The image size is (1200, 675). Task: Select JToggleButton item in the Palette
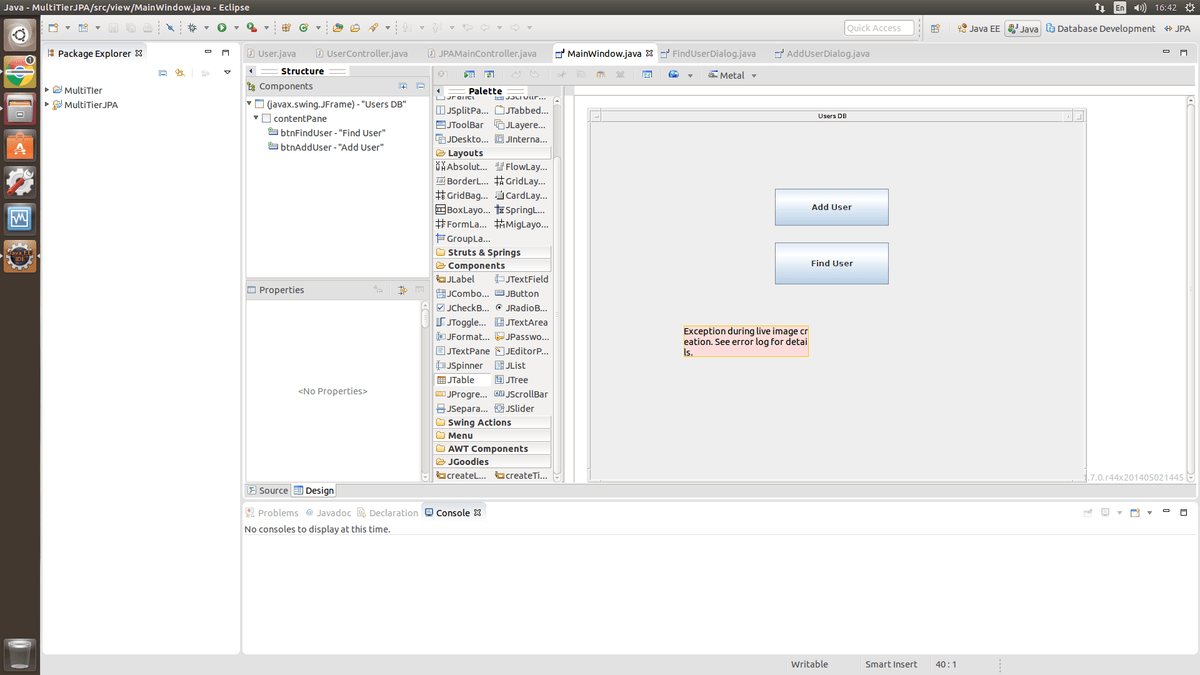coord(462,322)
